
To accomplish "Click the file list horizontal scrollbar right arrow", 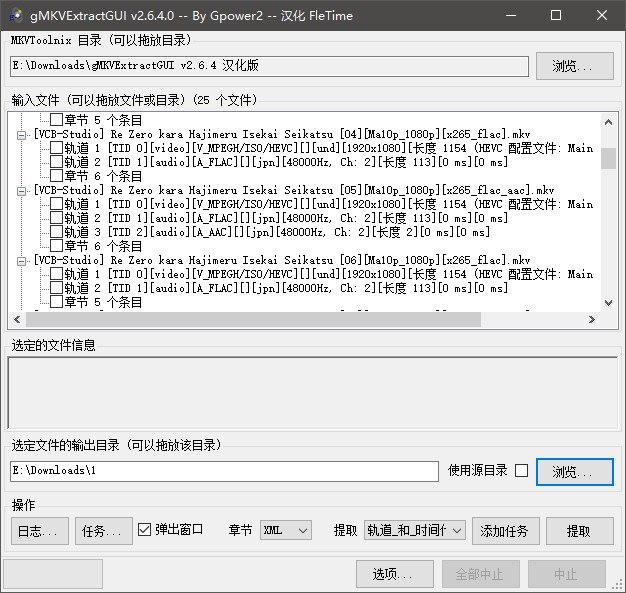I will point(593,320).
